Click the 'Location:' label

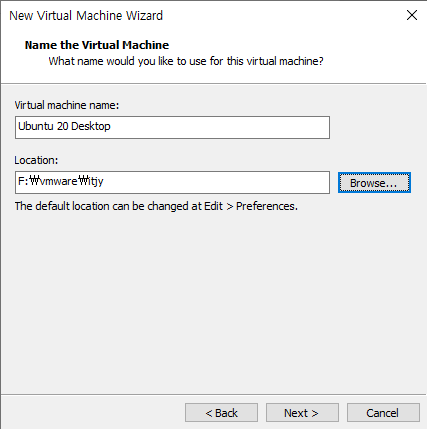pos(36,160)
